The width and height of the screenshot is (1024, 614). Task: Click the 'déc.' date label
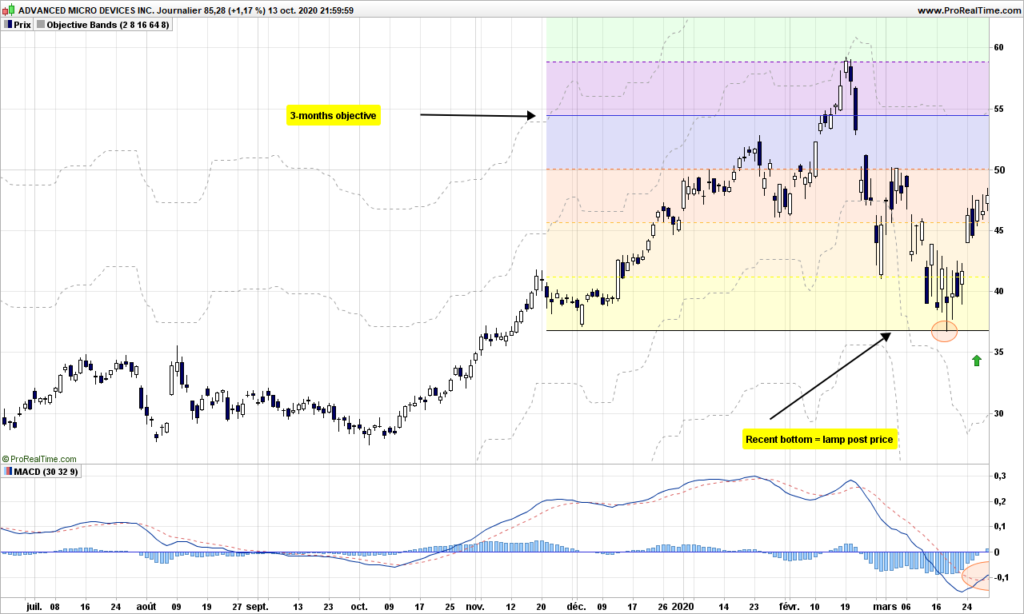pos(576,606)
